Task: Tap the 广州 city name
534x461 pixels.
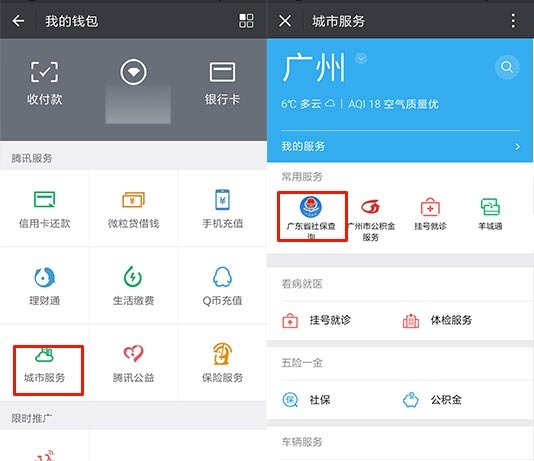Action: 314,68
